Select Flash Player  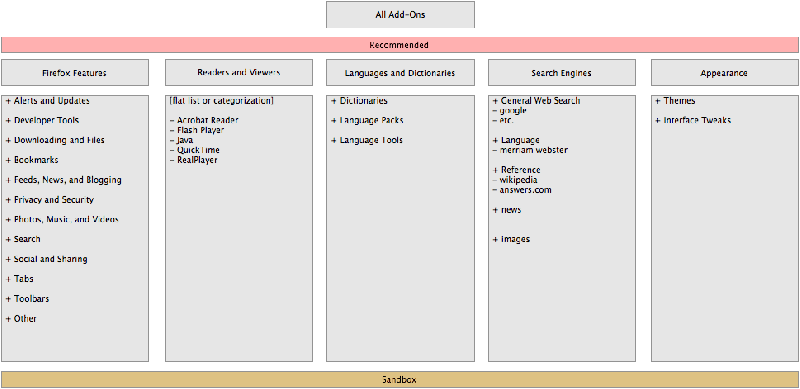[x=197, y=130]
